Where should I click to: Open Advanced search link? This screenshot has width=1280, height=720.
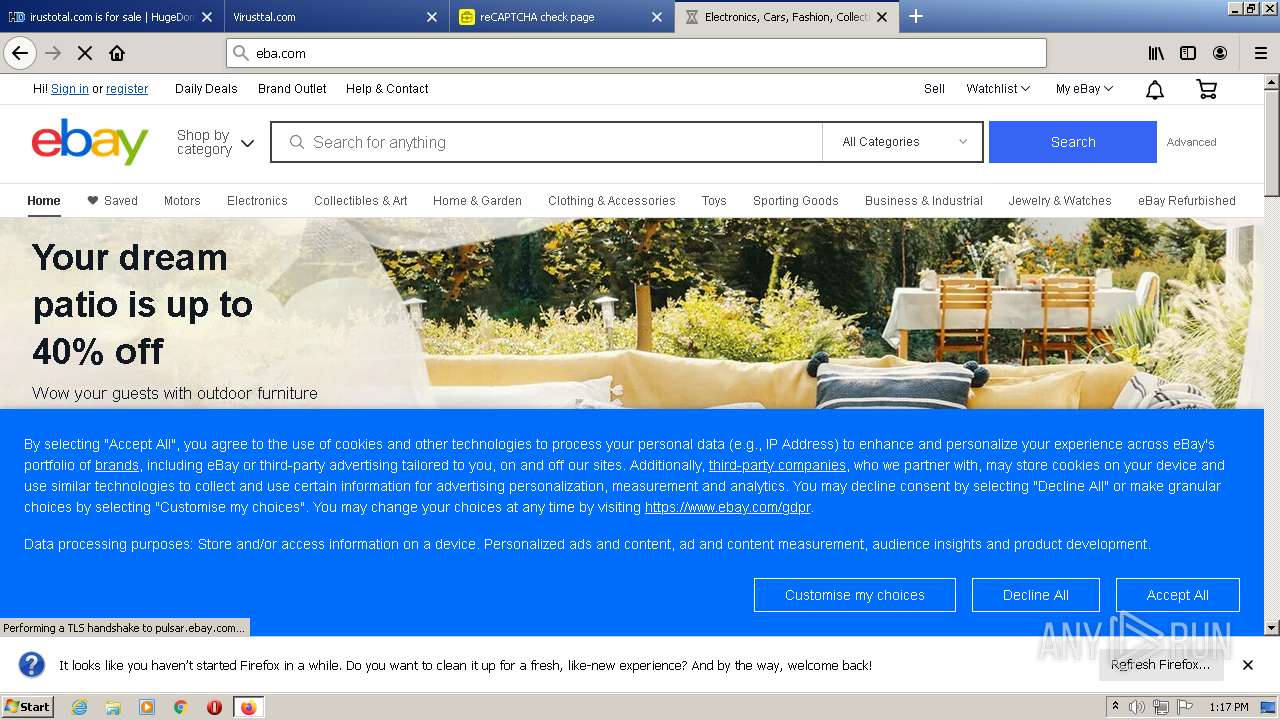(x=1192, y=142)
